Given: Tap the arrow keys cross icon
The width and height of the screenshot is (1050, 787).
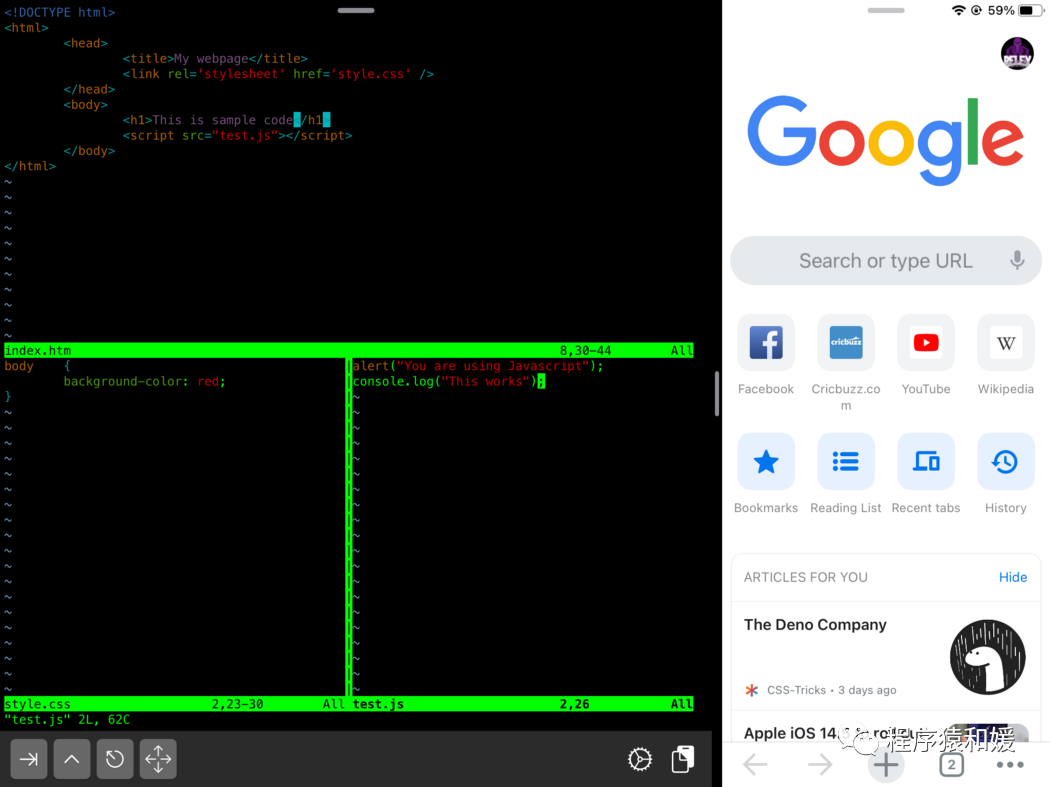Looking at the screenshot, I should click(158, 759).
